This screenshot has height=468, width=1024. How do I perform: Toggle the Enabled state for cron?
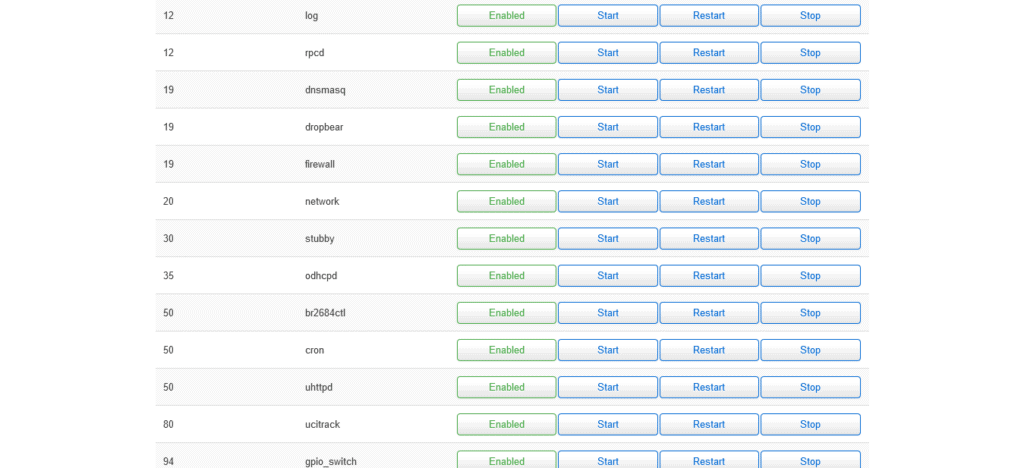(x=506, y=351)
